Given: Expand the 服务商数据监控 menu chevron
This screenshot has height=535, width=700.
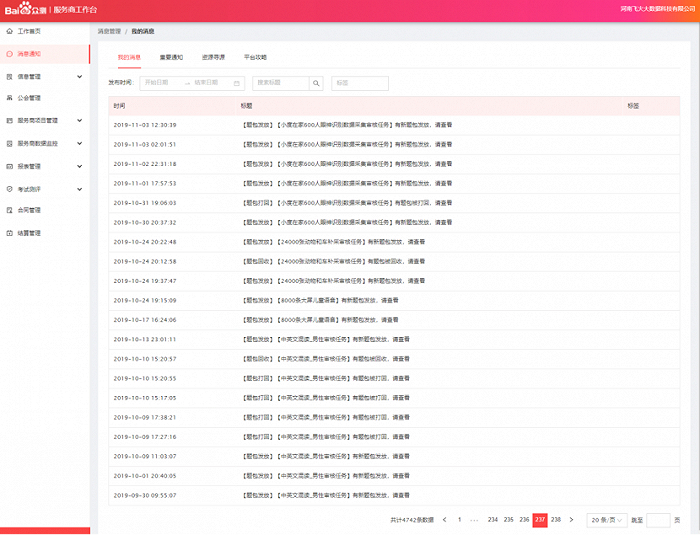Looking at the screenshot, I should point(79,144).
